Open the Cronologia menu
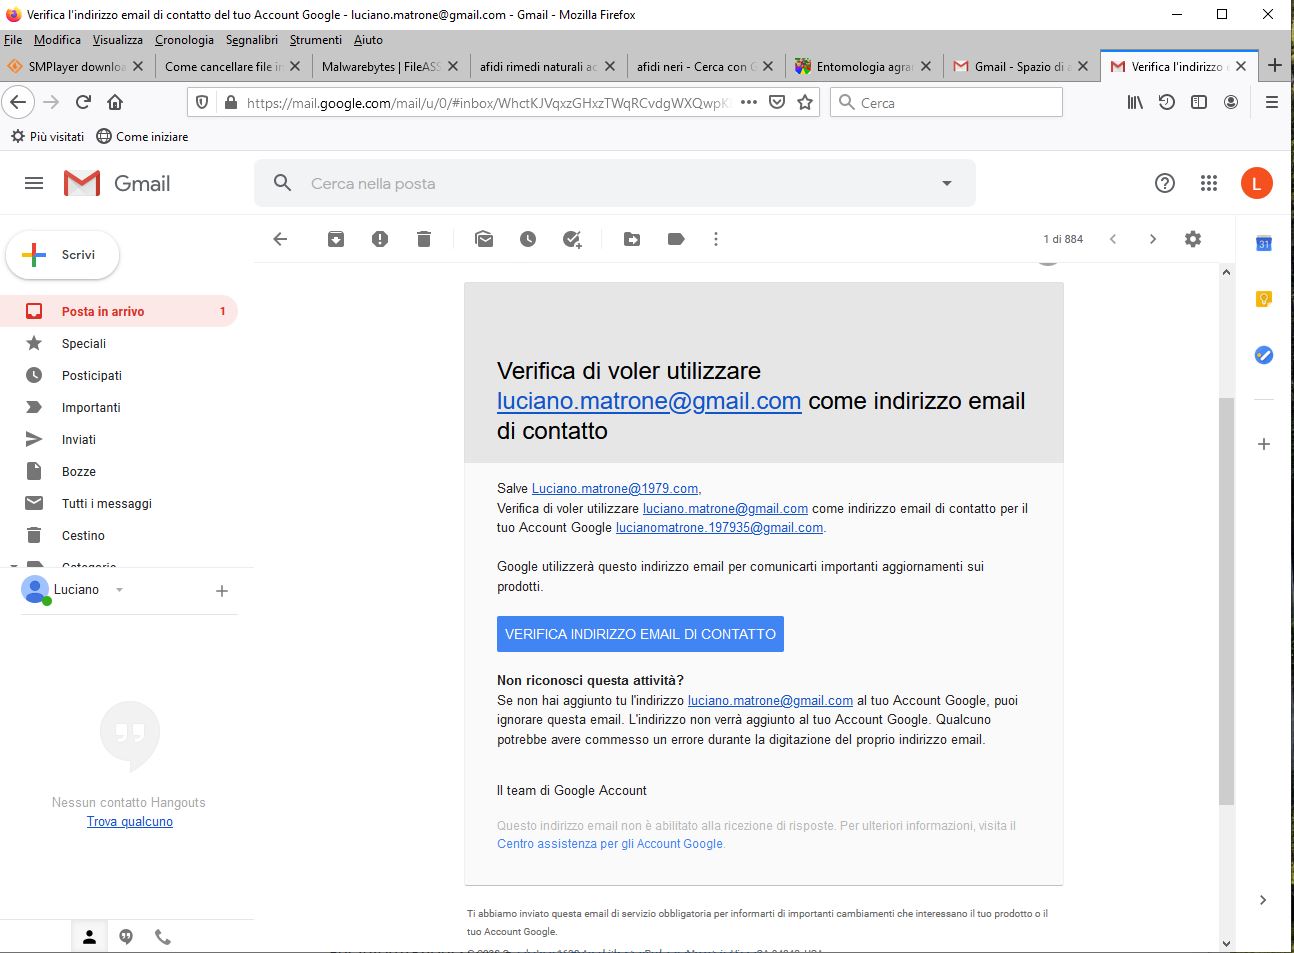Screen dimensions: 1294x953 click(x=184, y=40)
